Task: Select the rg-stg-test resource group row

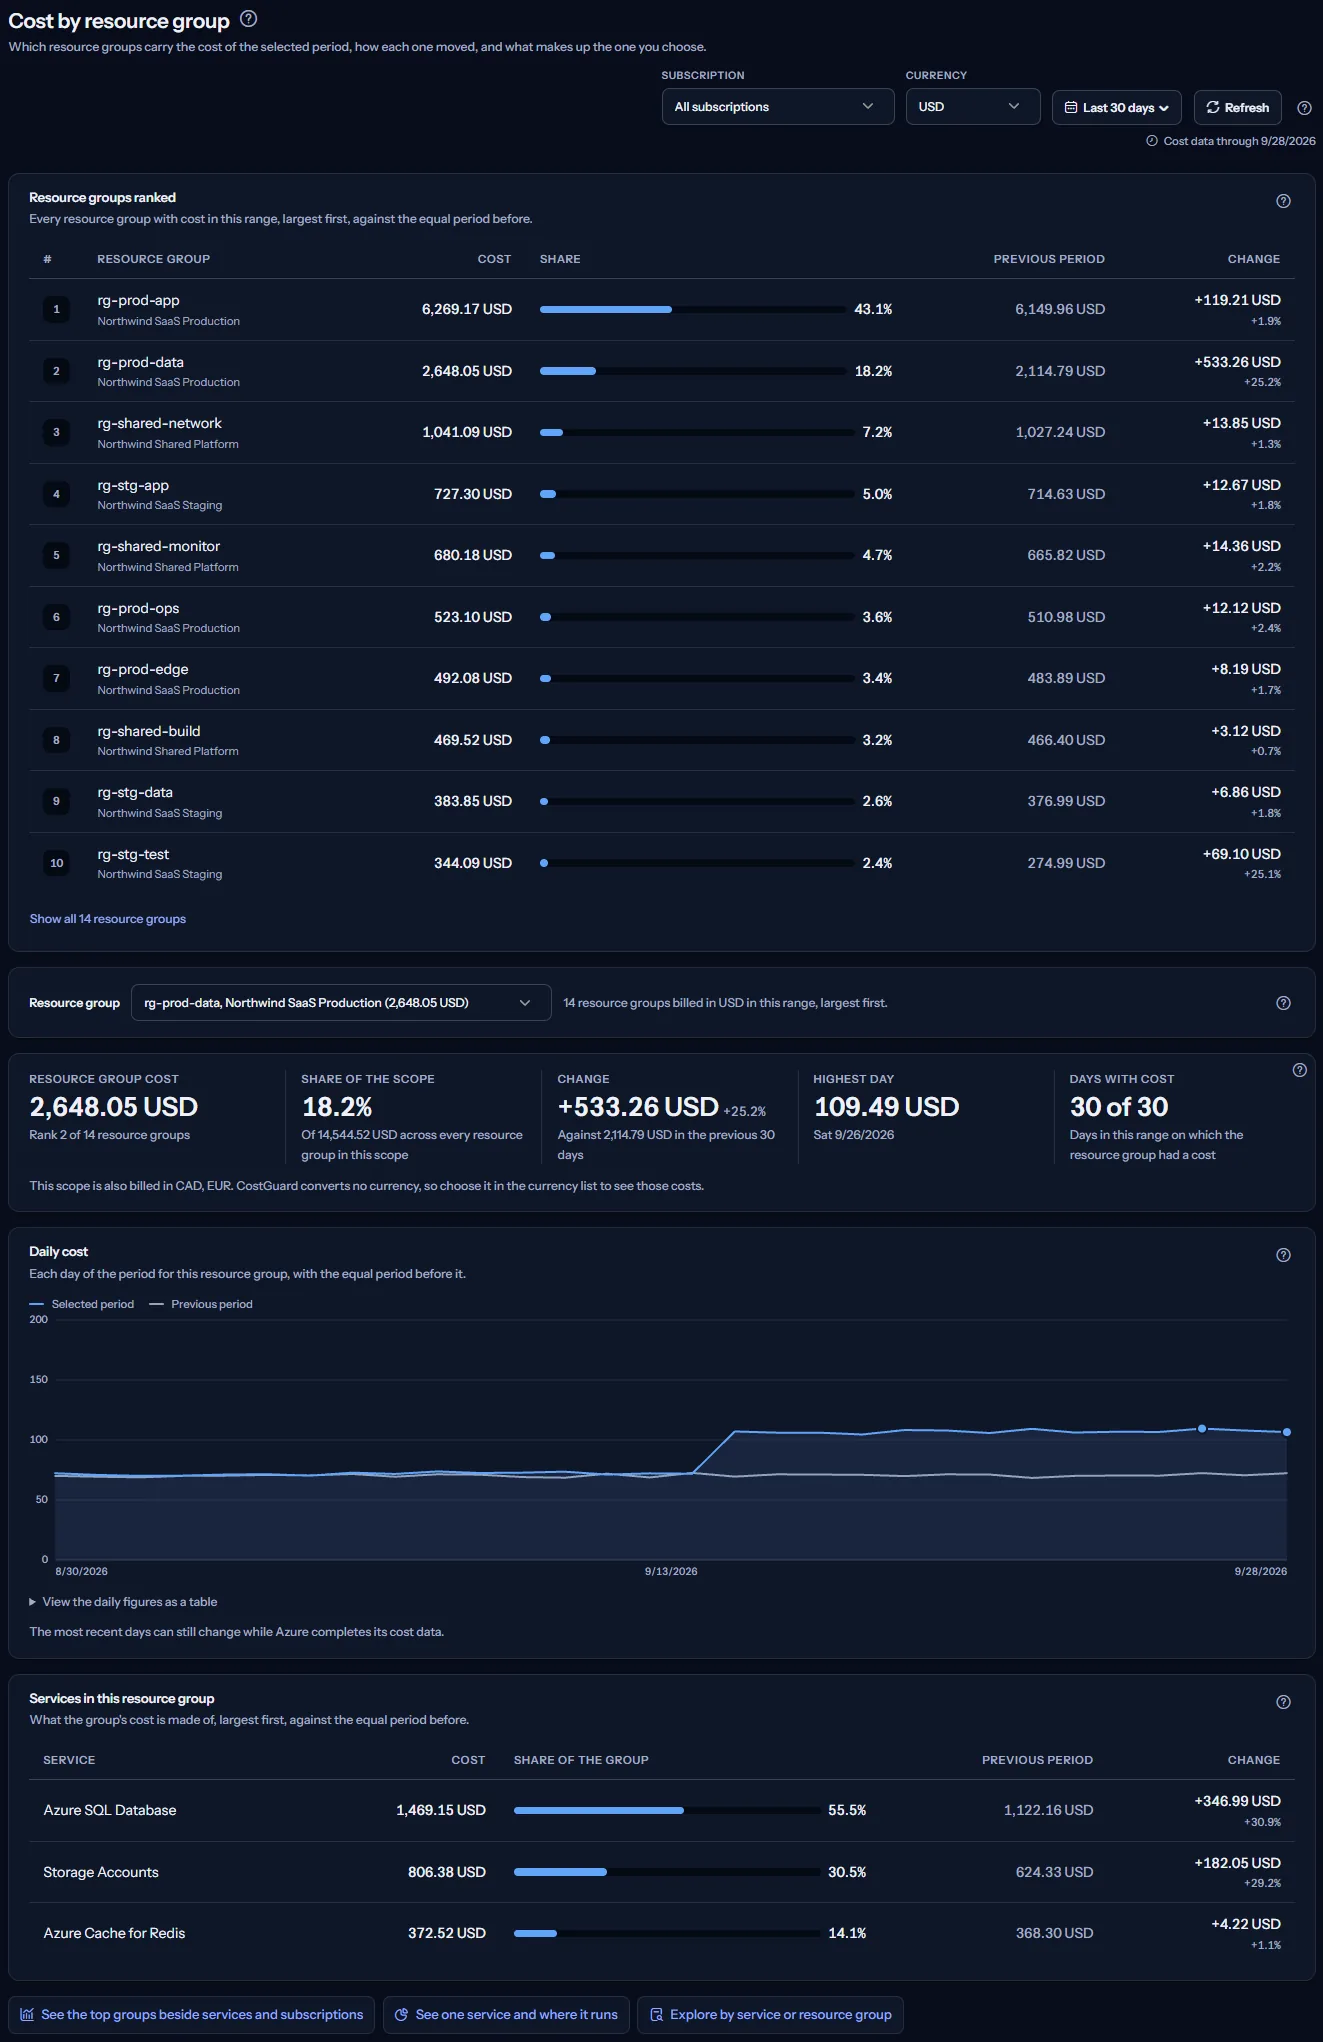Action: (x=662, y=863)
